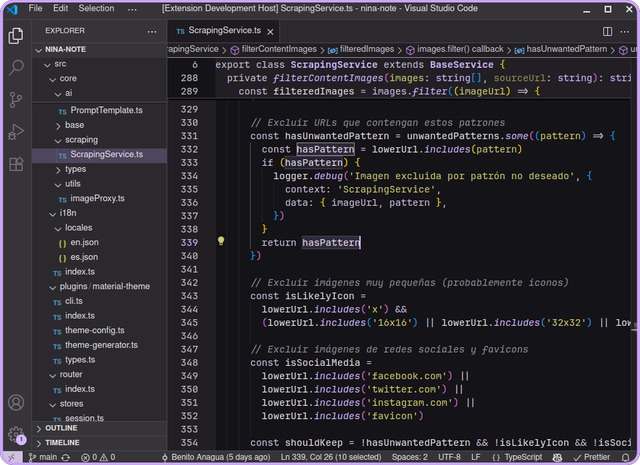
Task: Expand the OUTLINE section
Action: coord(61,428)
